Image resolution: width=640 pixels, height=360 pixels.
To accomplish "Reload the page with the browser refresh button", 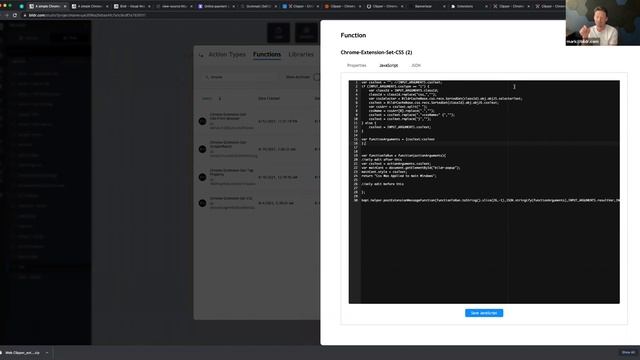I will click(15, 15).
